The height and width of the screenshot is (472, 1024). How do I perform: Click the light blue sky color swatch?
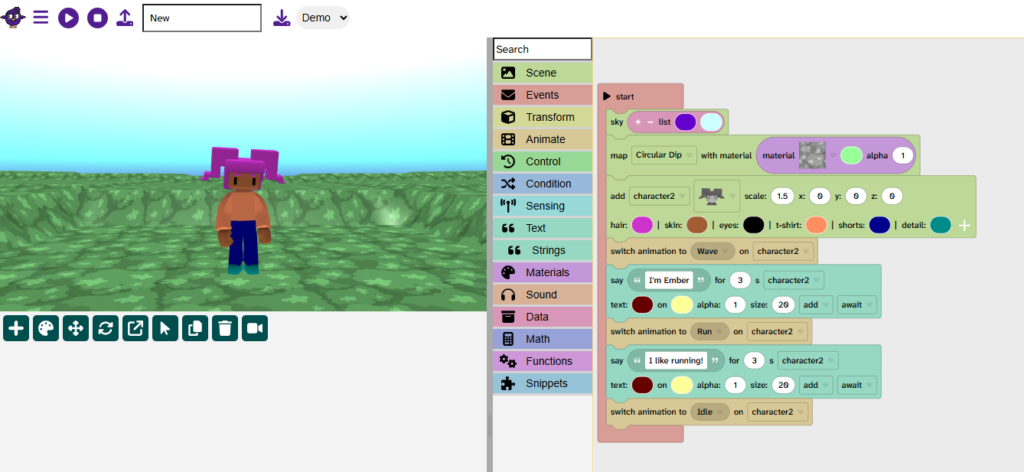point(711,122)
